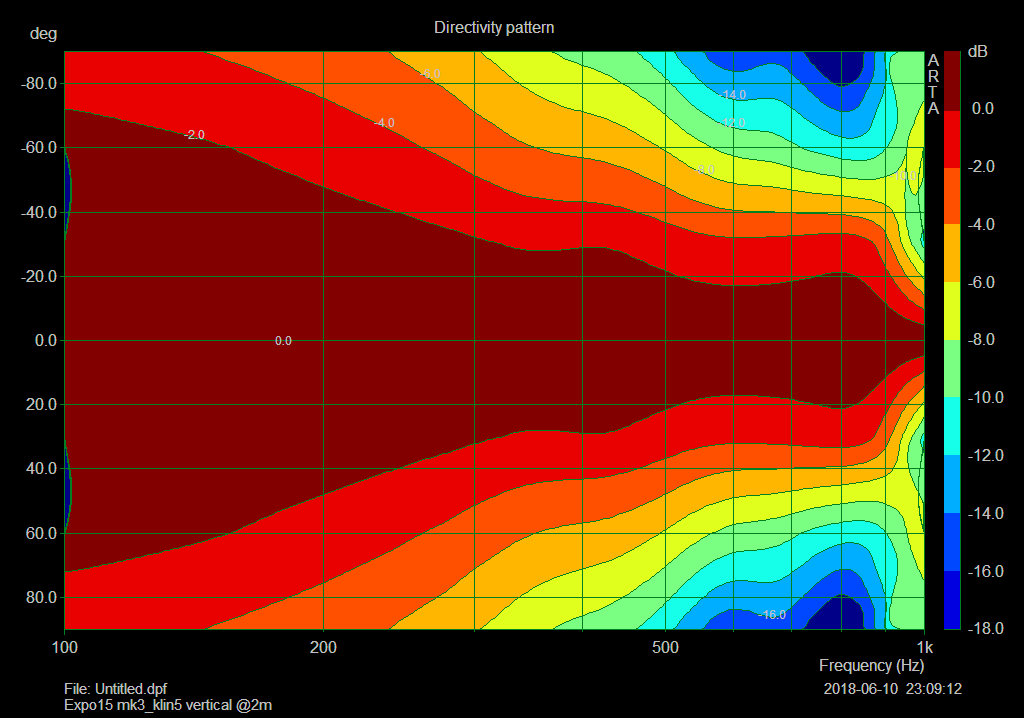The width and height of the screenshot is (1024, 718).
Task: Click the '20.0' degree axis label
Action: coord(42,404)
